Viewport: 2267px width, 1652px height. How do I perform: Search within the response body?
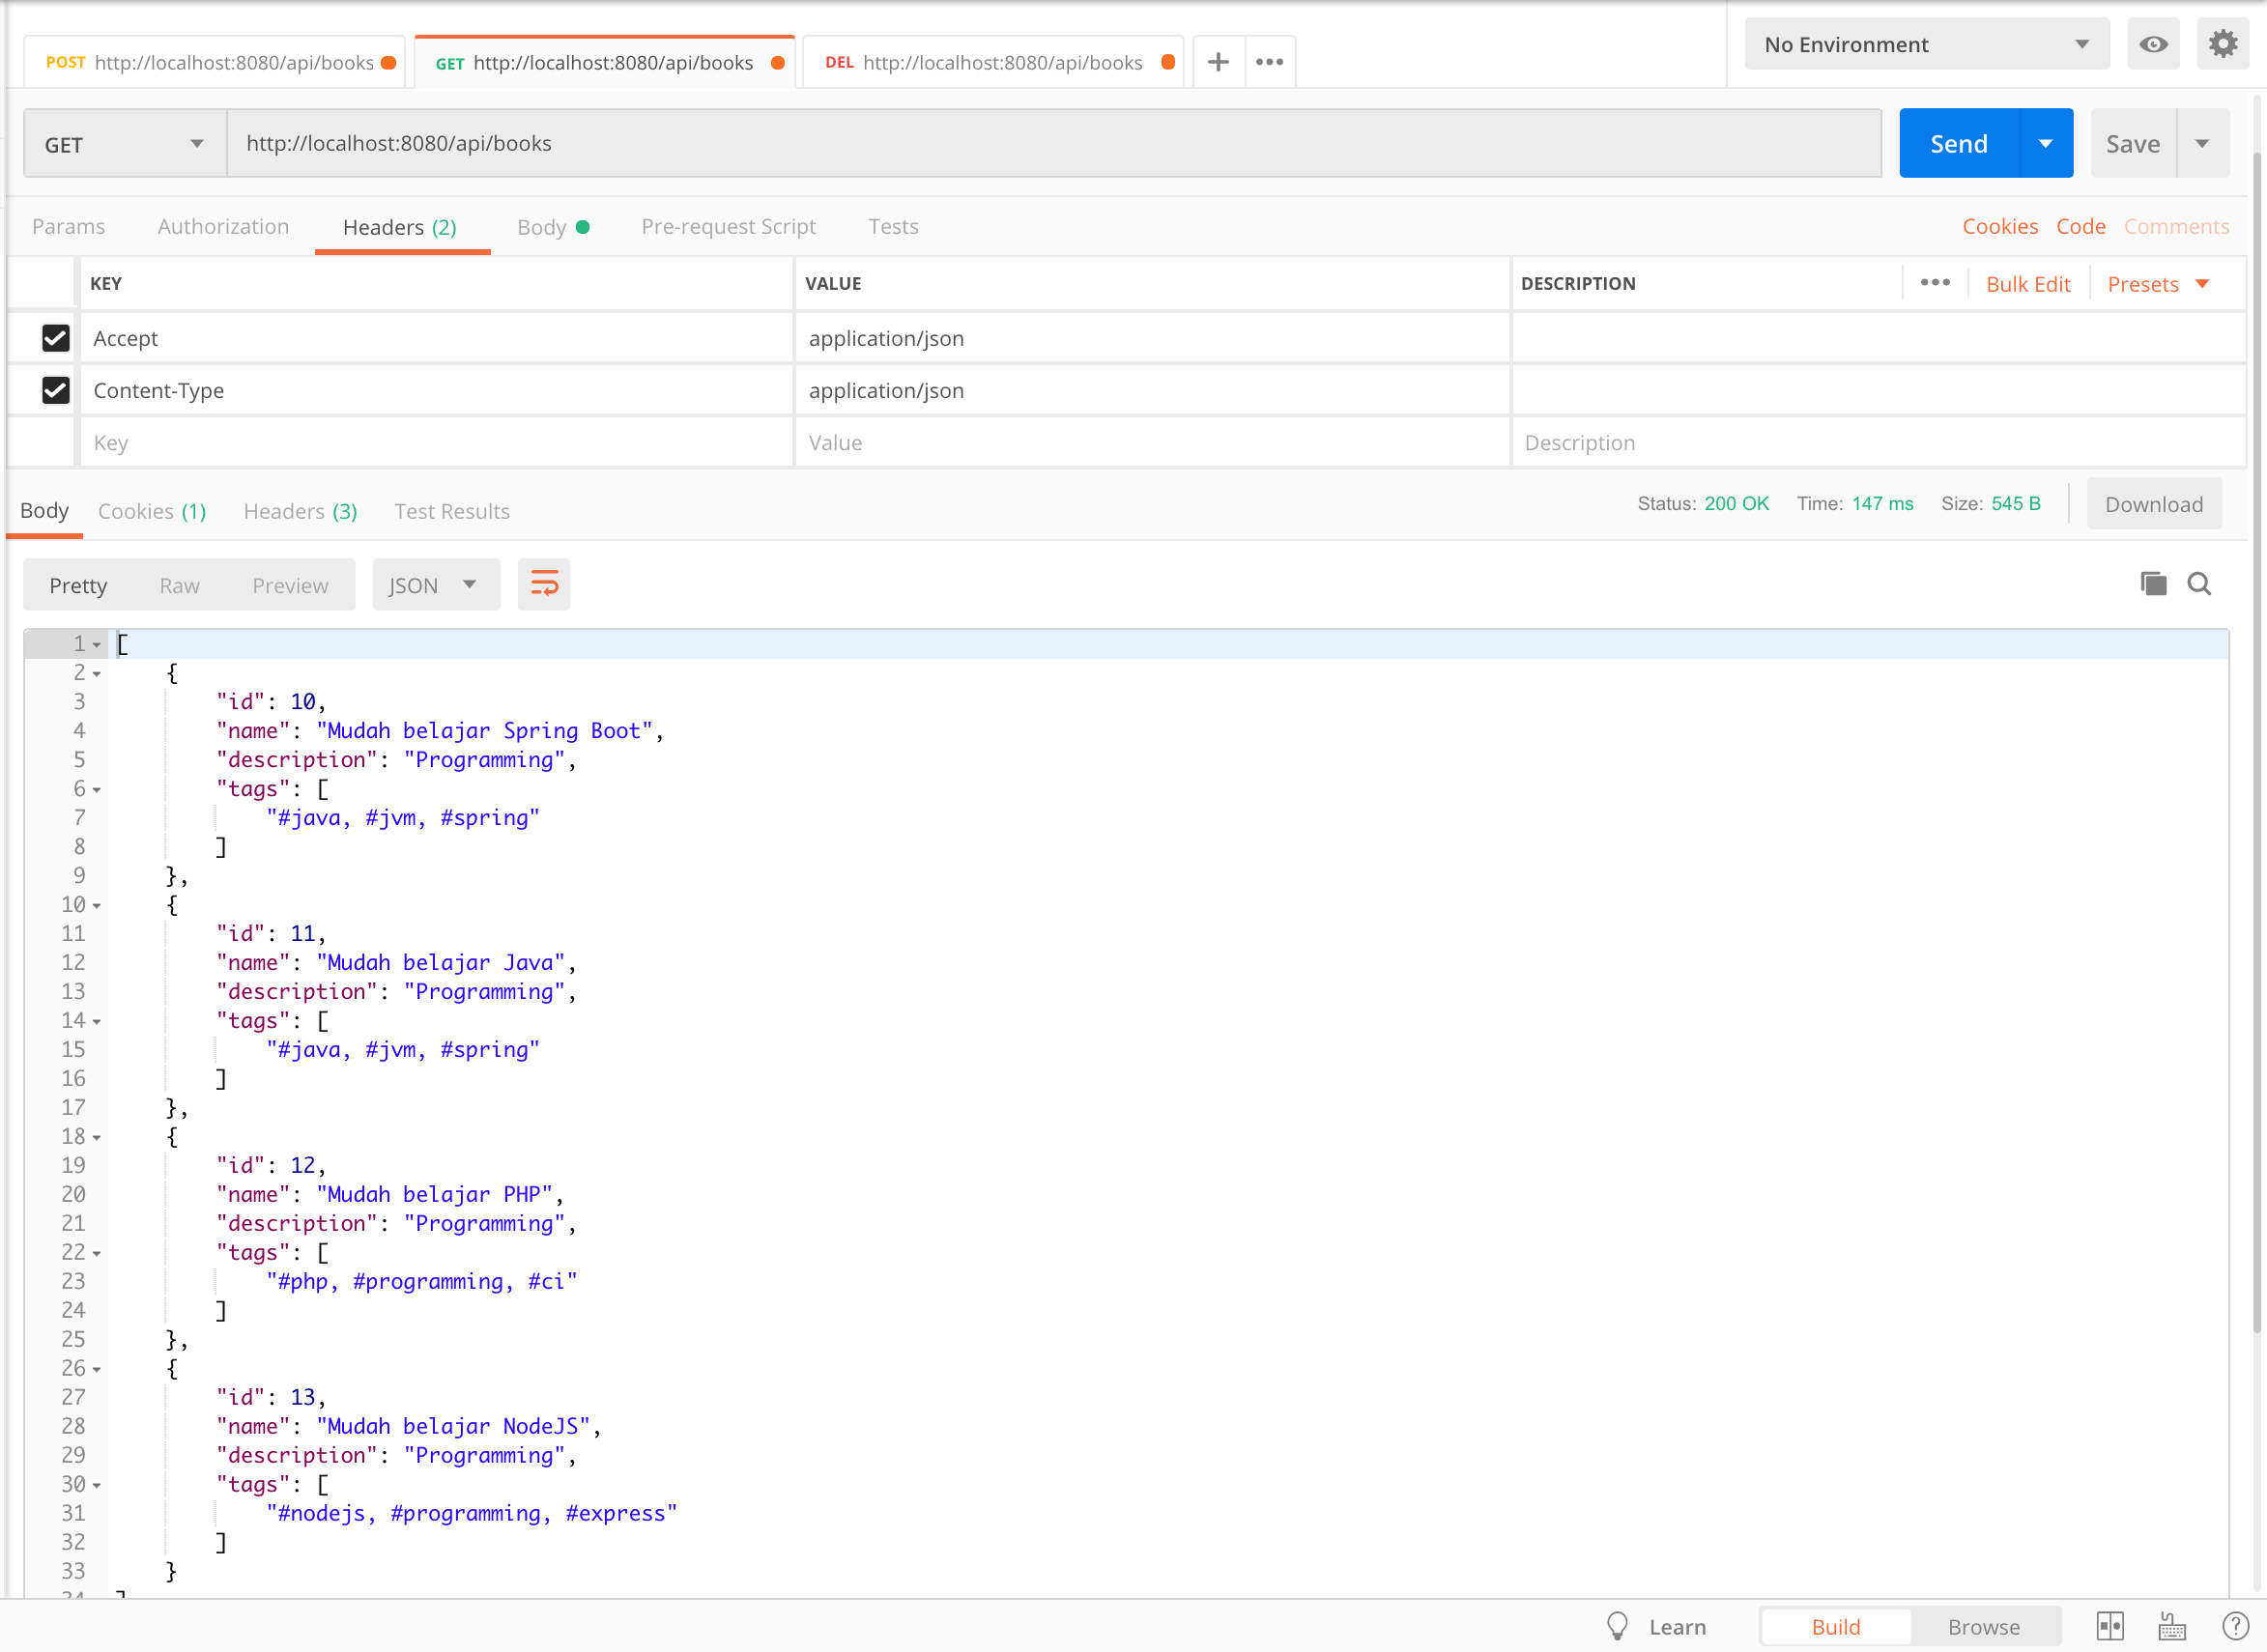pos(2199,583)
